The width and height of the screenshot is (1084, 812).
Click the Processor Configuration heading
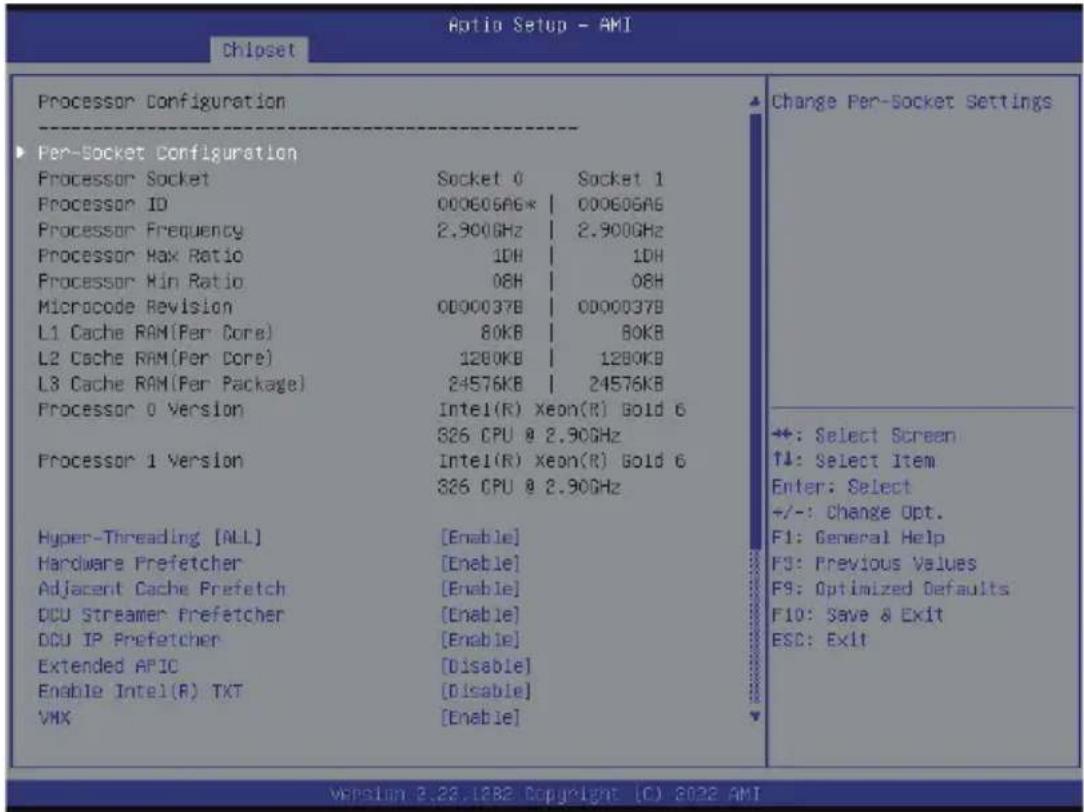[161, 102]
